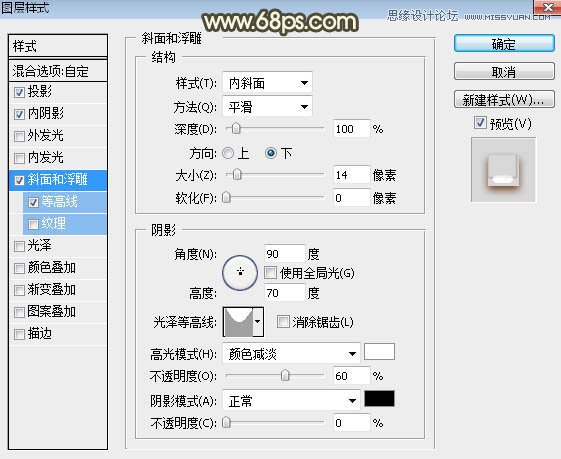561x459 pixels.
Task: Open the 方法 technique dropdown showing 平滑
Action: (x=267, y=107)
